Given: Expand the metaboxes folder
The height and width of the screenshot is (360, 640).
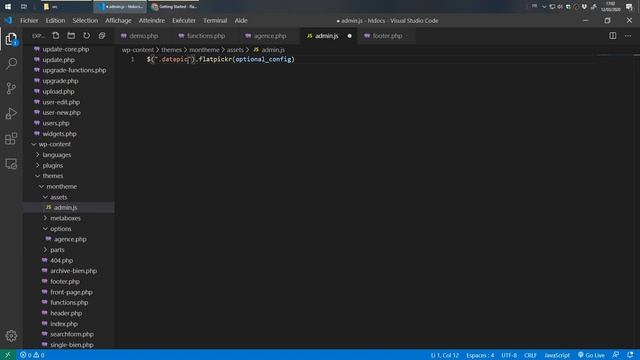Looking at the screenshot, I should click(65, 218).
